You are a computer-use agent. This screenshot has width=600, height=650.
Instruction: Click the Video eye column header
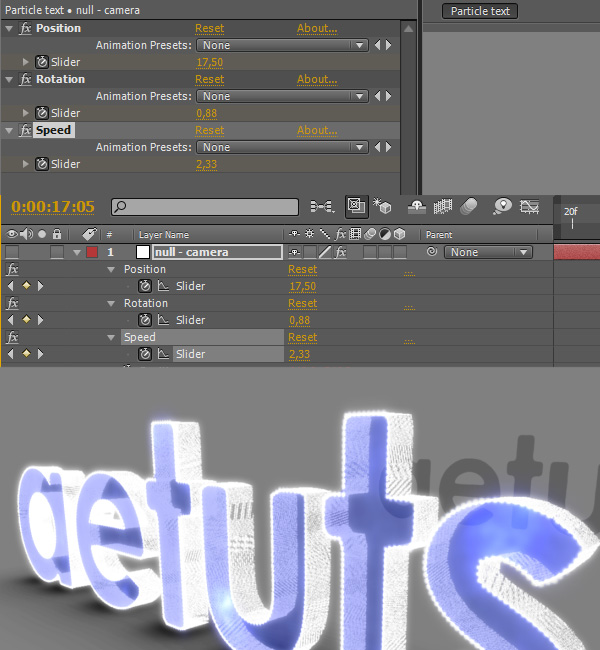click(12, 234)
